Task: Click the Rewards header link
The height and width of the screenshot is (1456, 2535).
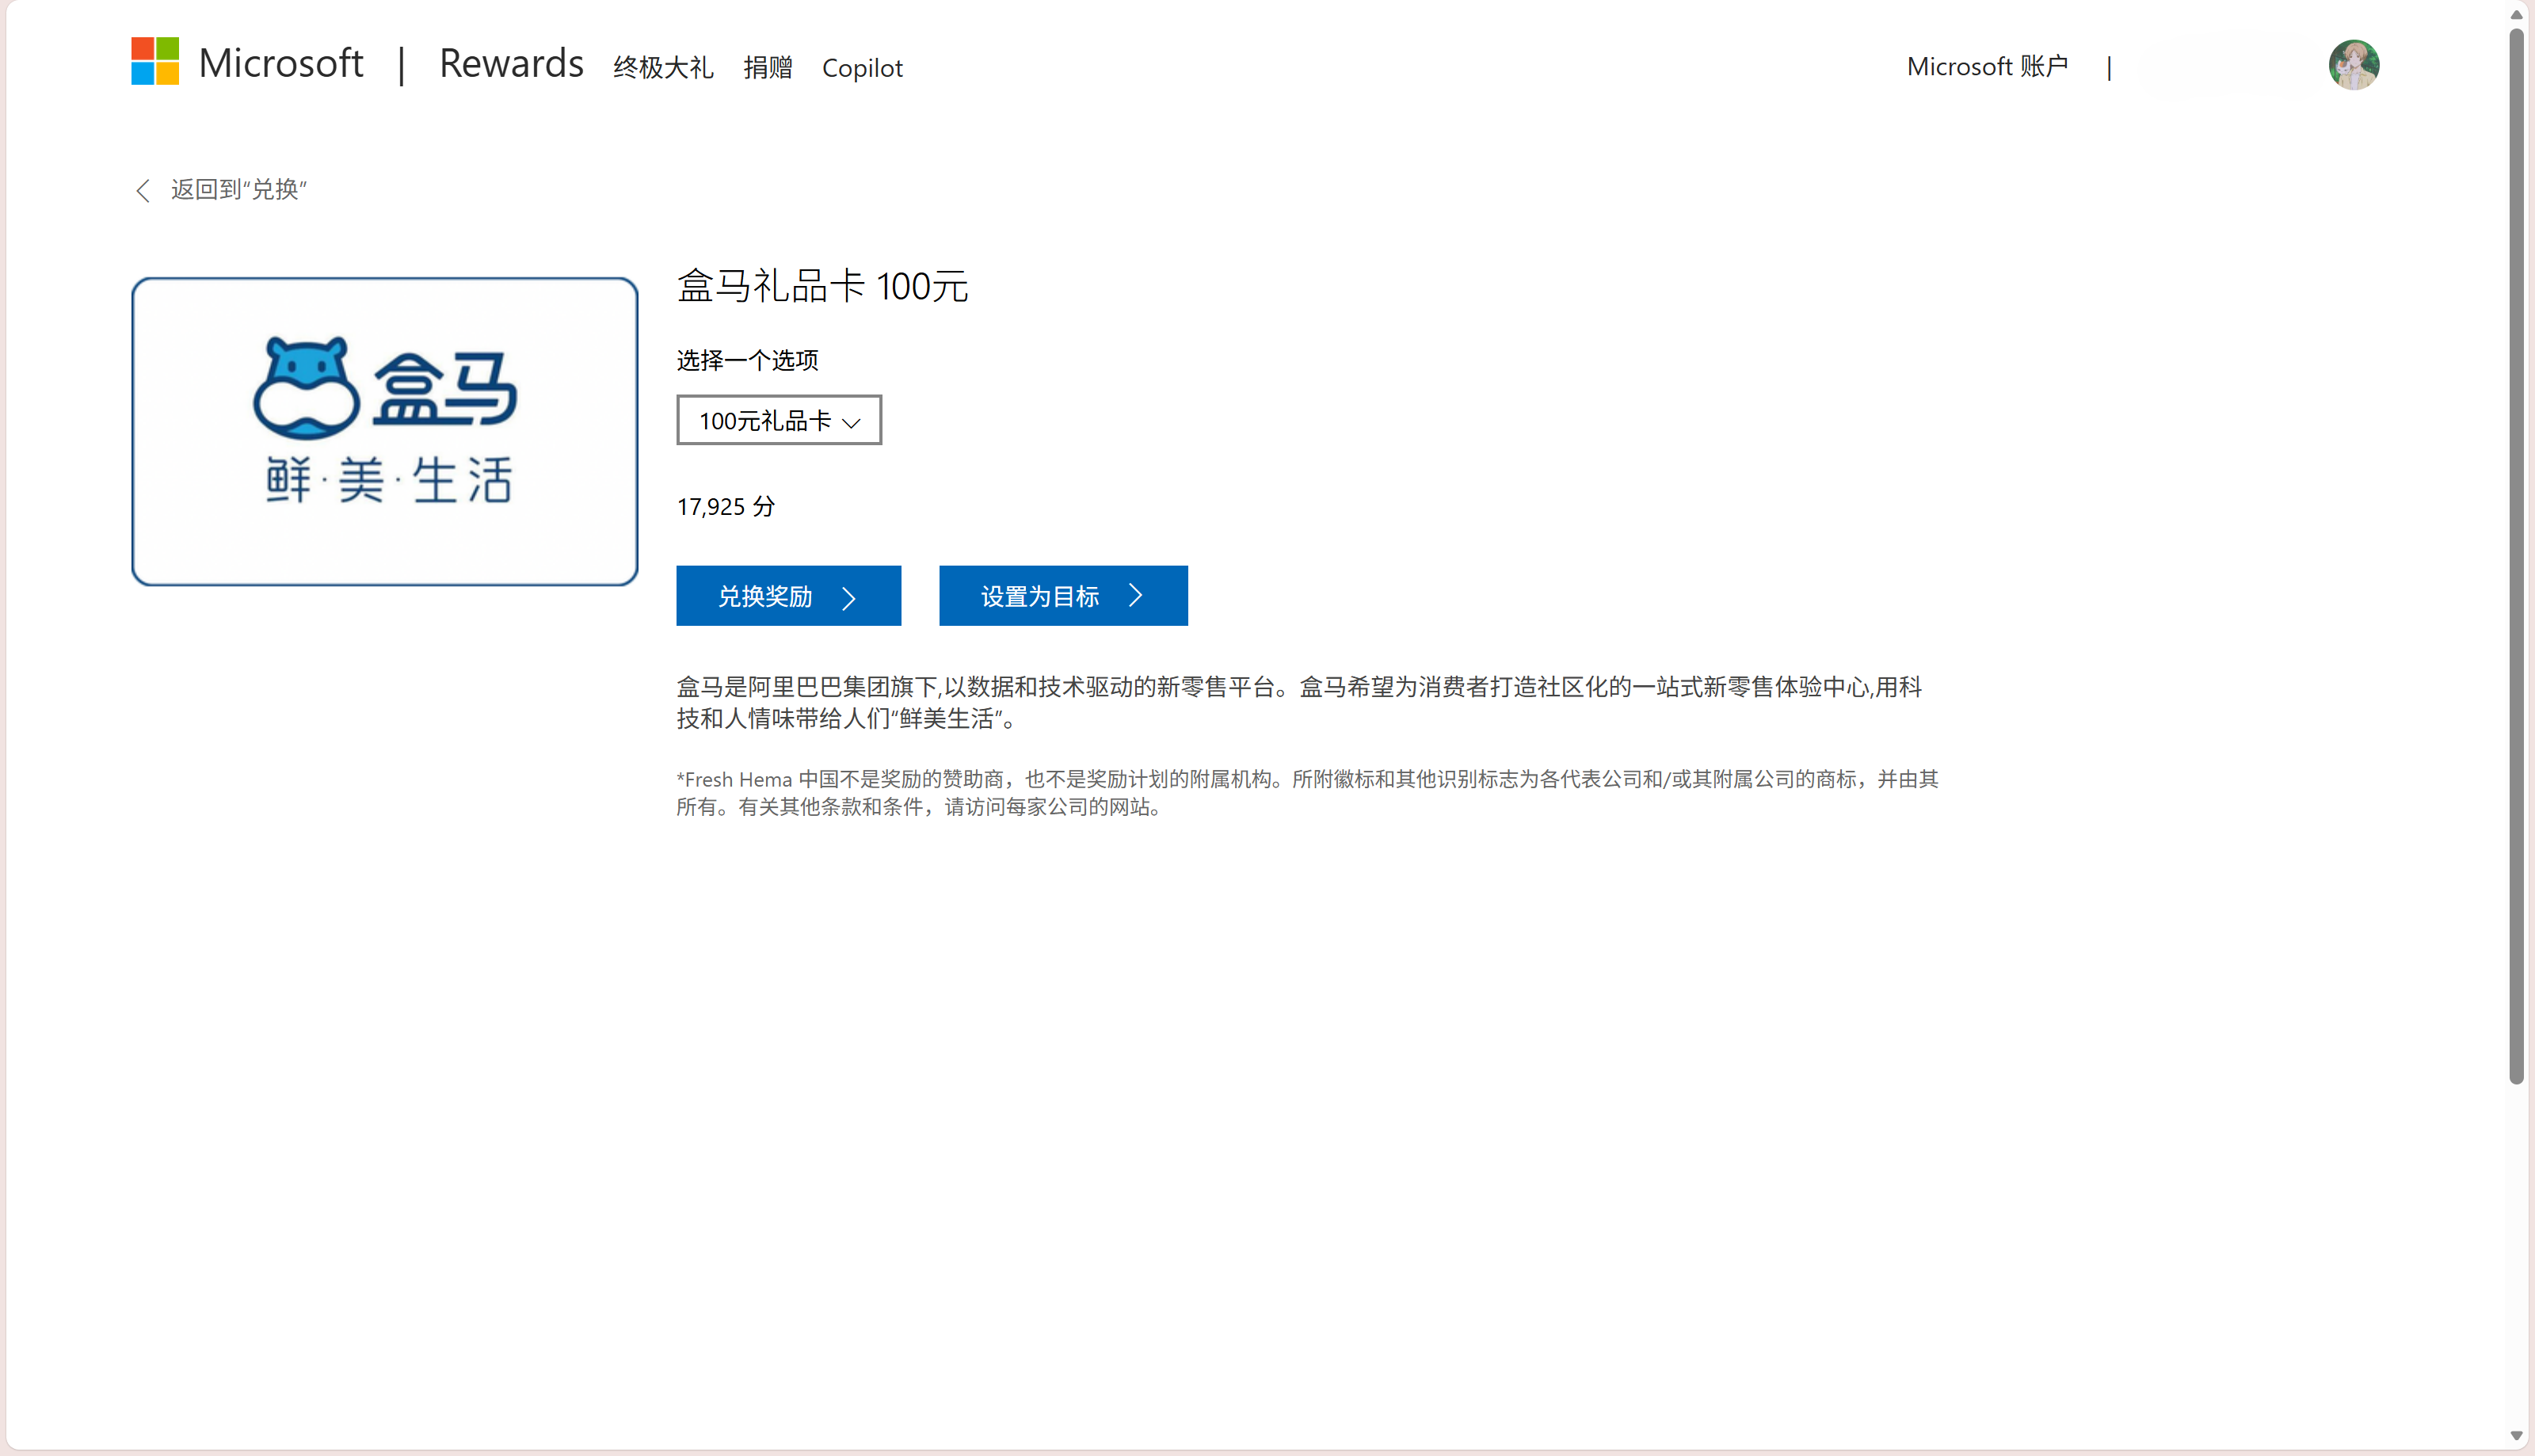Action: click(x=511, y=64)
